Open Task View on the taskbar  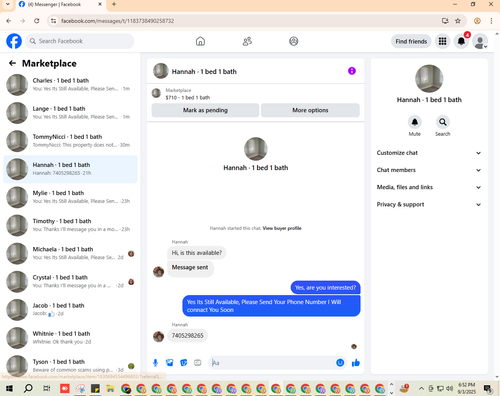pyautogui.click(x=47, y=388)
